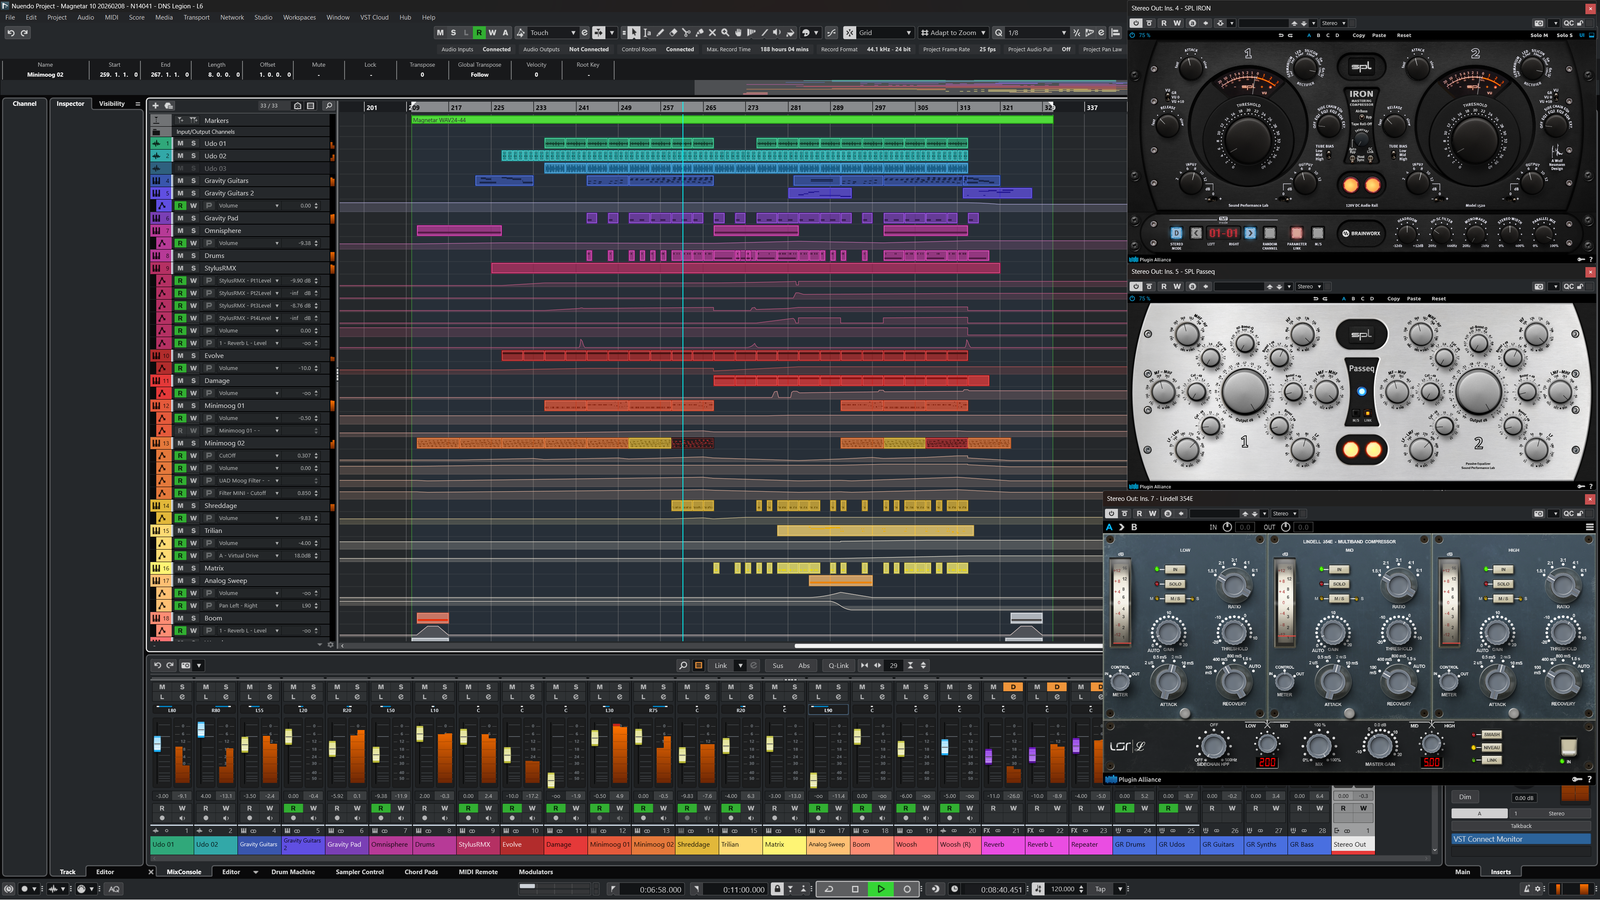Click the Lindell 354E IN power icon
This screenshot has width=1600, height=900.
coord(1227,527)
